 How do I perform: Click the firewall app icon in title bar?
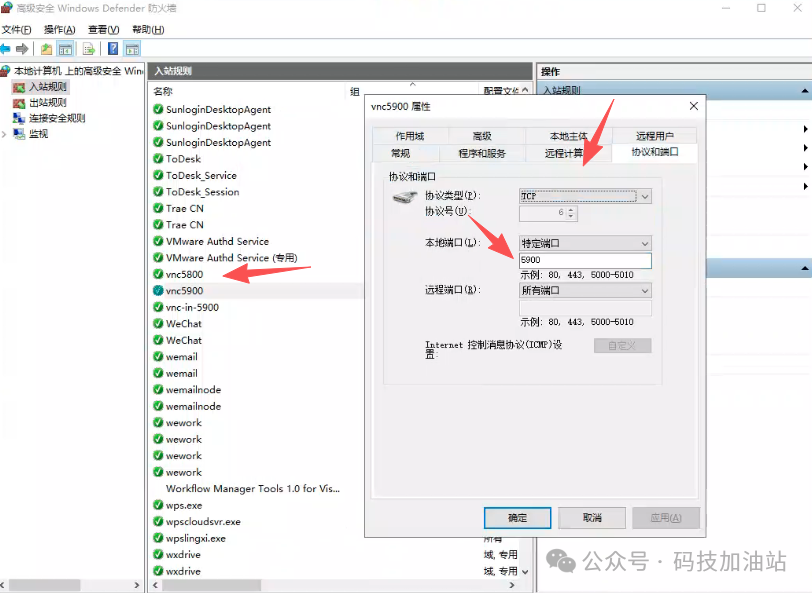tap(6, 7)
